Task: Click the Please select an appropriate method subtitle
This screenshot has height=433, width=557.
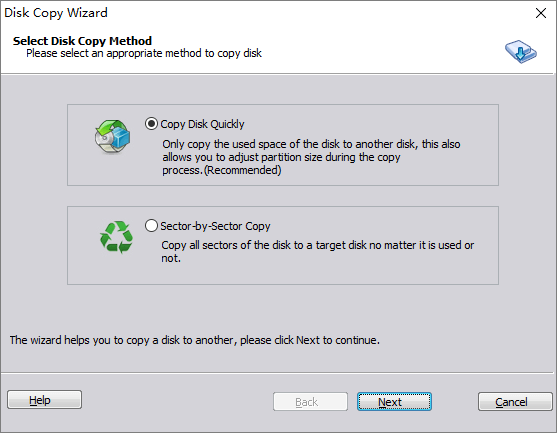Action: coord(144,53)
